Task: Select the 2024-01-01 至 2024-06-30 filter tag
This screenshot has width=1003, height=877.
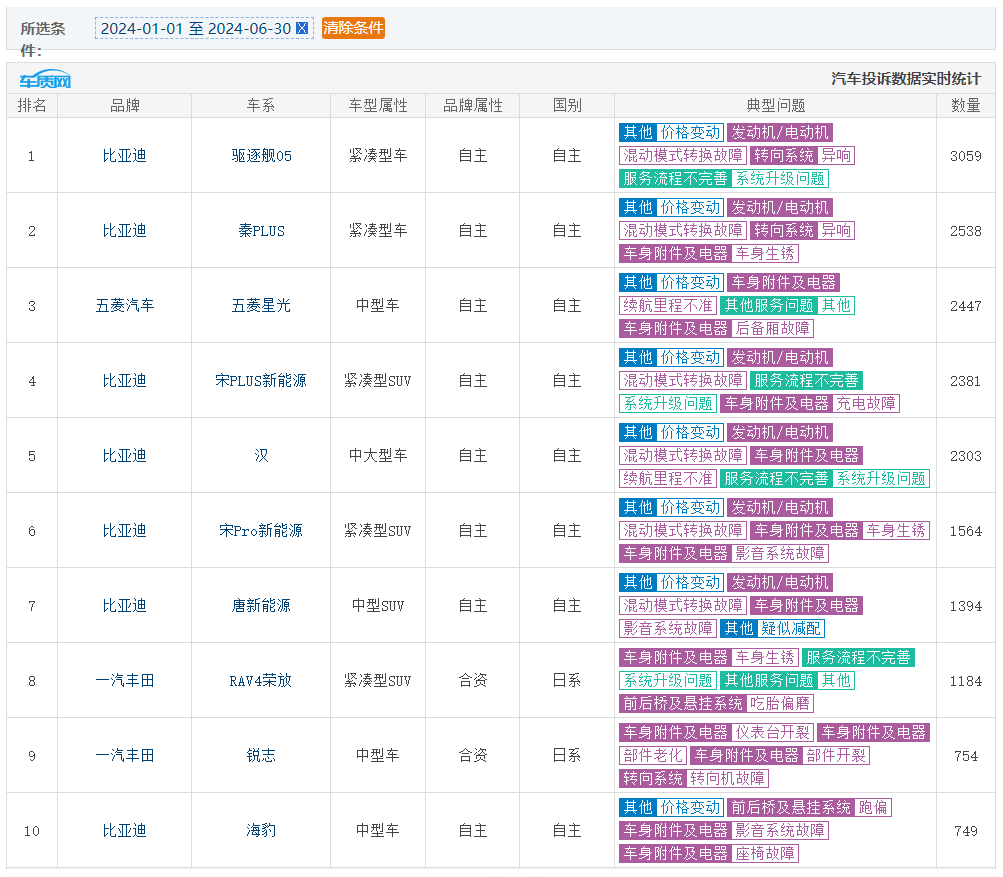Action: pyautogui.click(x=204, y=28)
